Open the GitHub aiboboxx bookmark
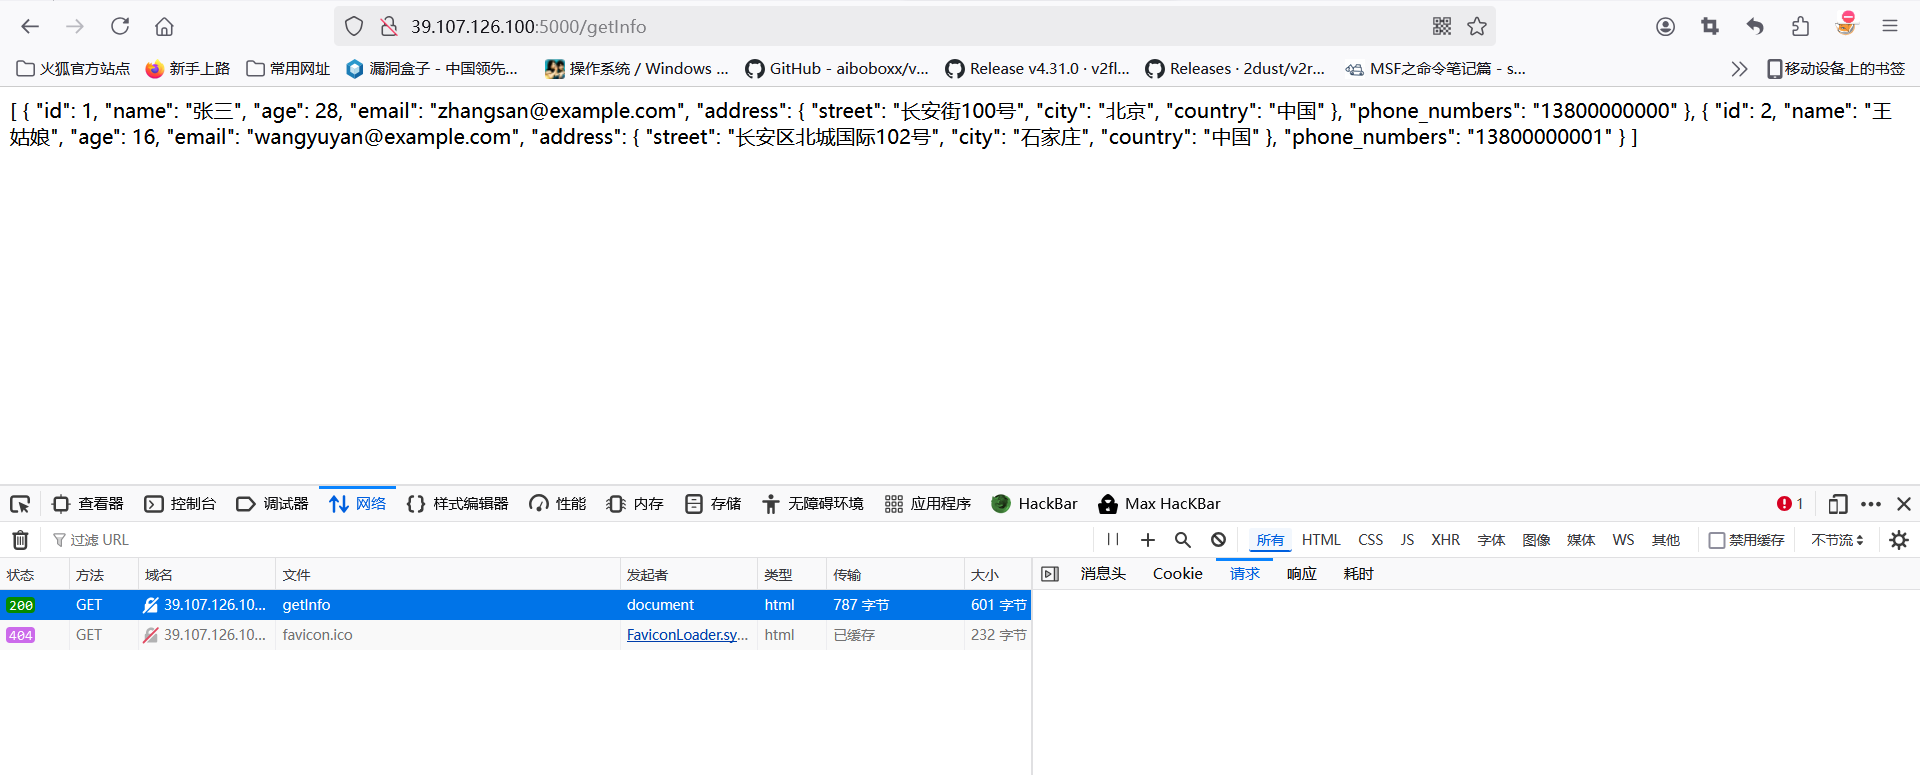 tap(837, 69)
